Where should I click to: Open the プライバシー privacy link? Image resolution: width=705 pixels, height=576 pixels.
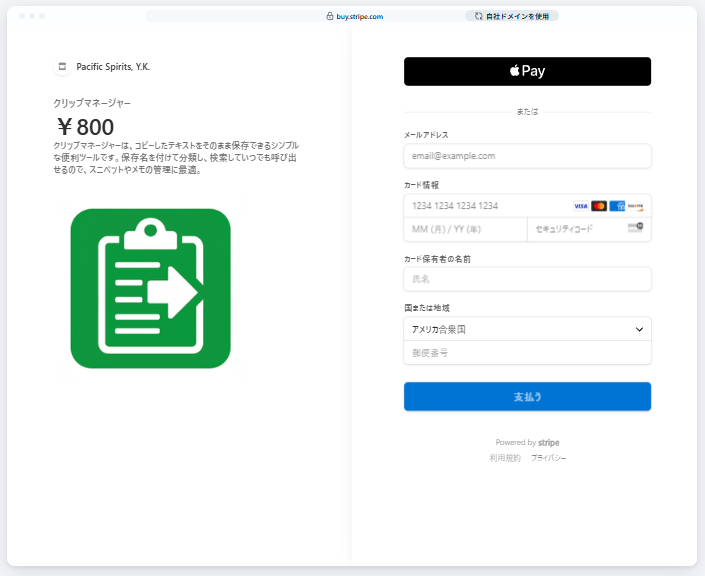pos(548,457)
